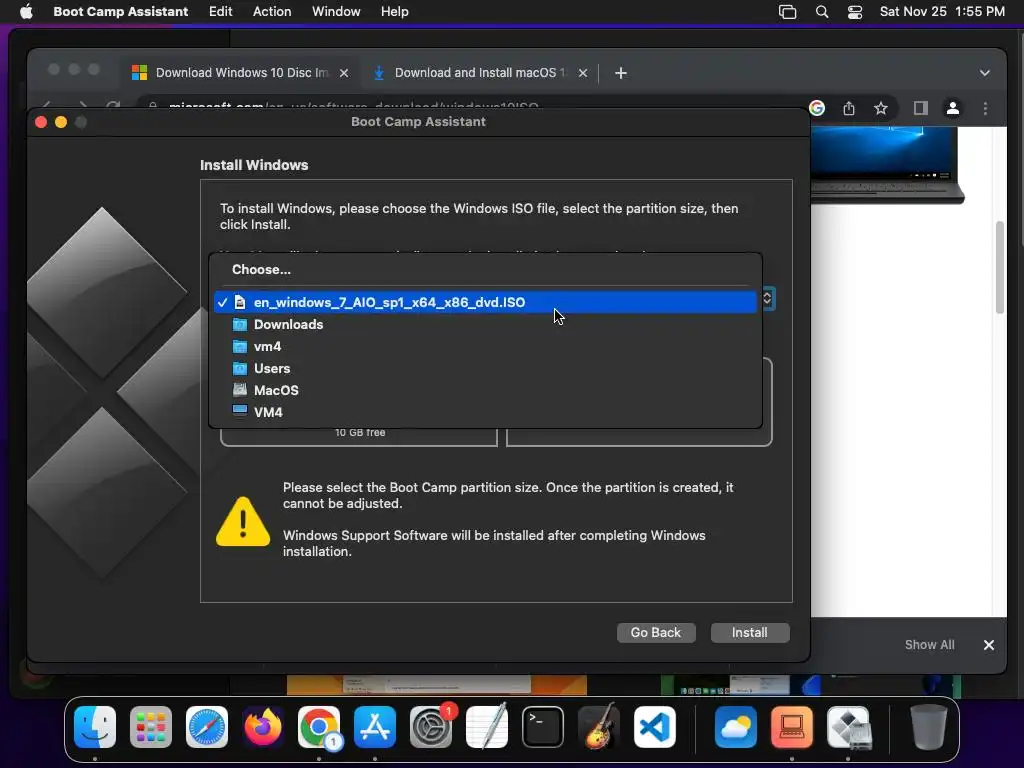Viewport: 1024px width, 768px height.
Task: Open GarageBand from the Dock
Action: [x=599, y=727]
